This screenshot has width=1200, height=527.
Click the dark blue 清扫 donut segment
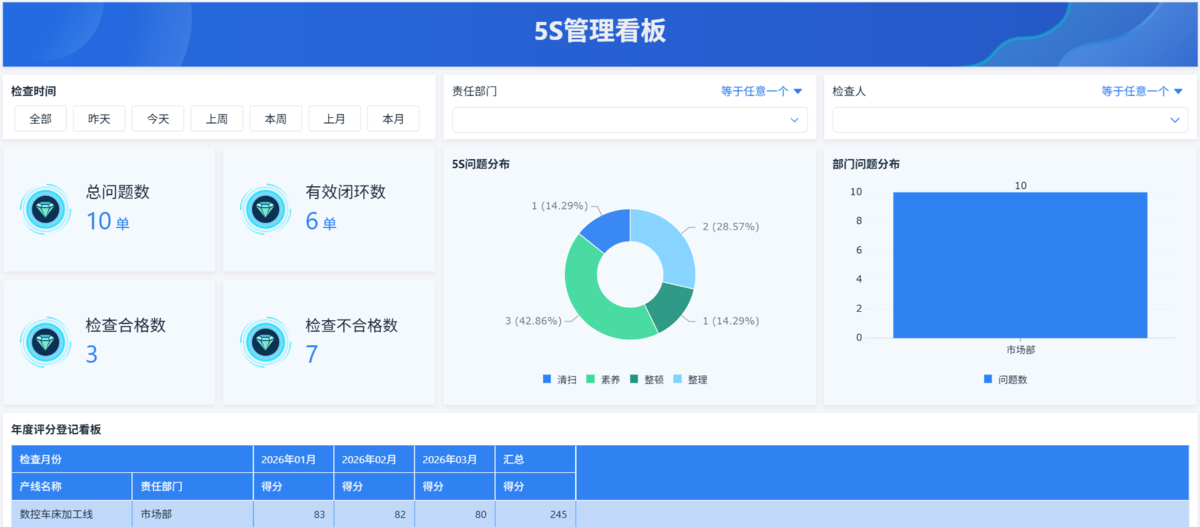point(607,228)
